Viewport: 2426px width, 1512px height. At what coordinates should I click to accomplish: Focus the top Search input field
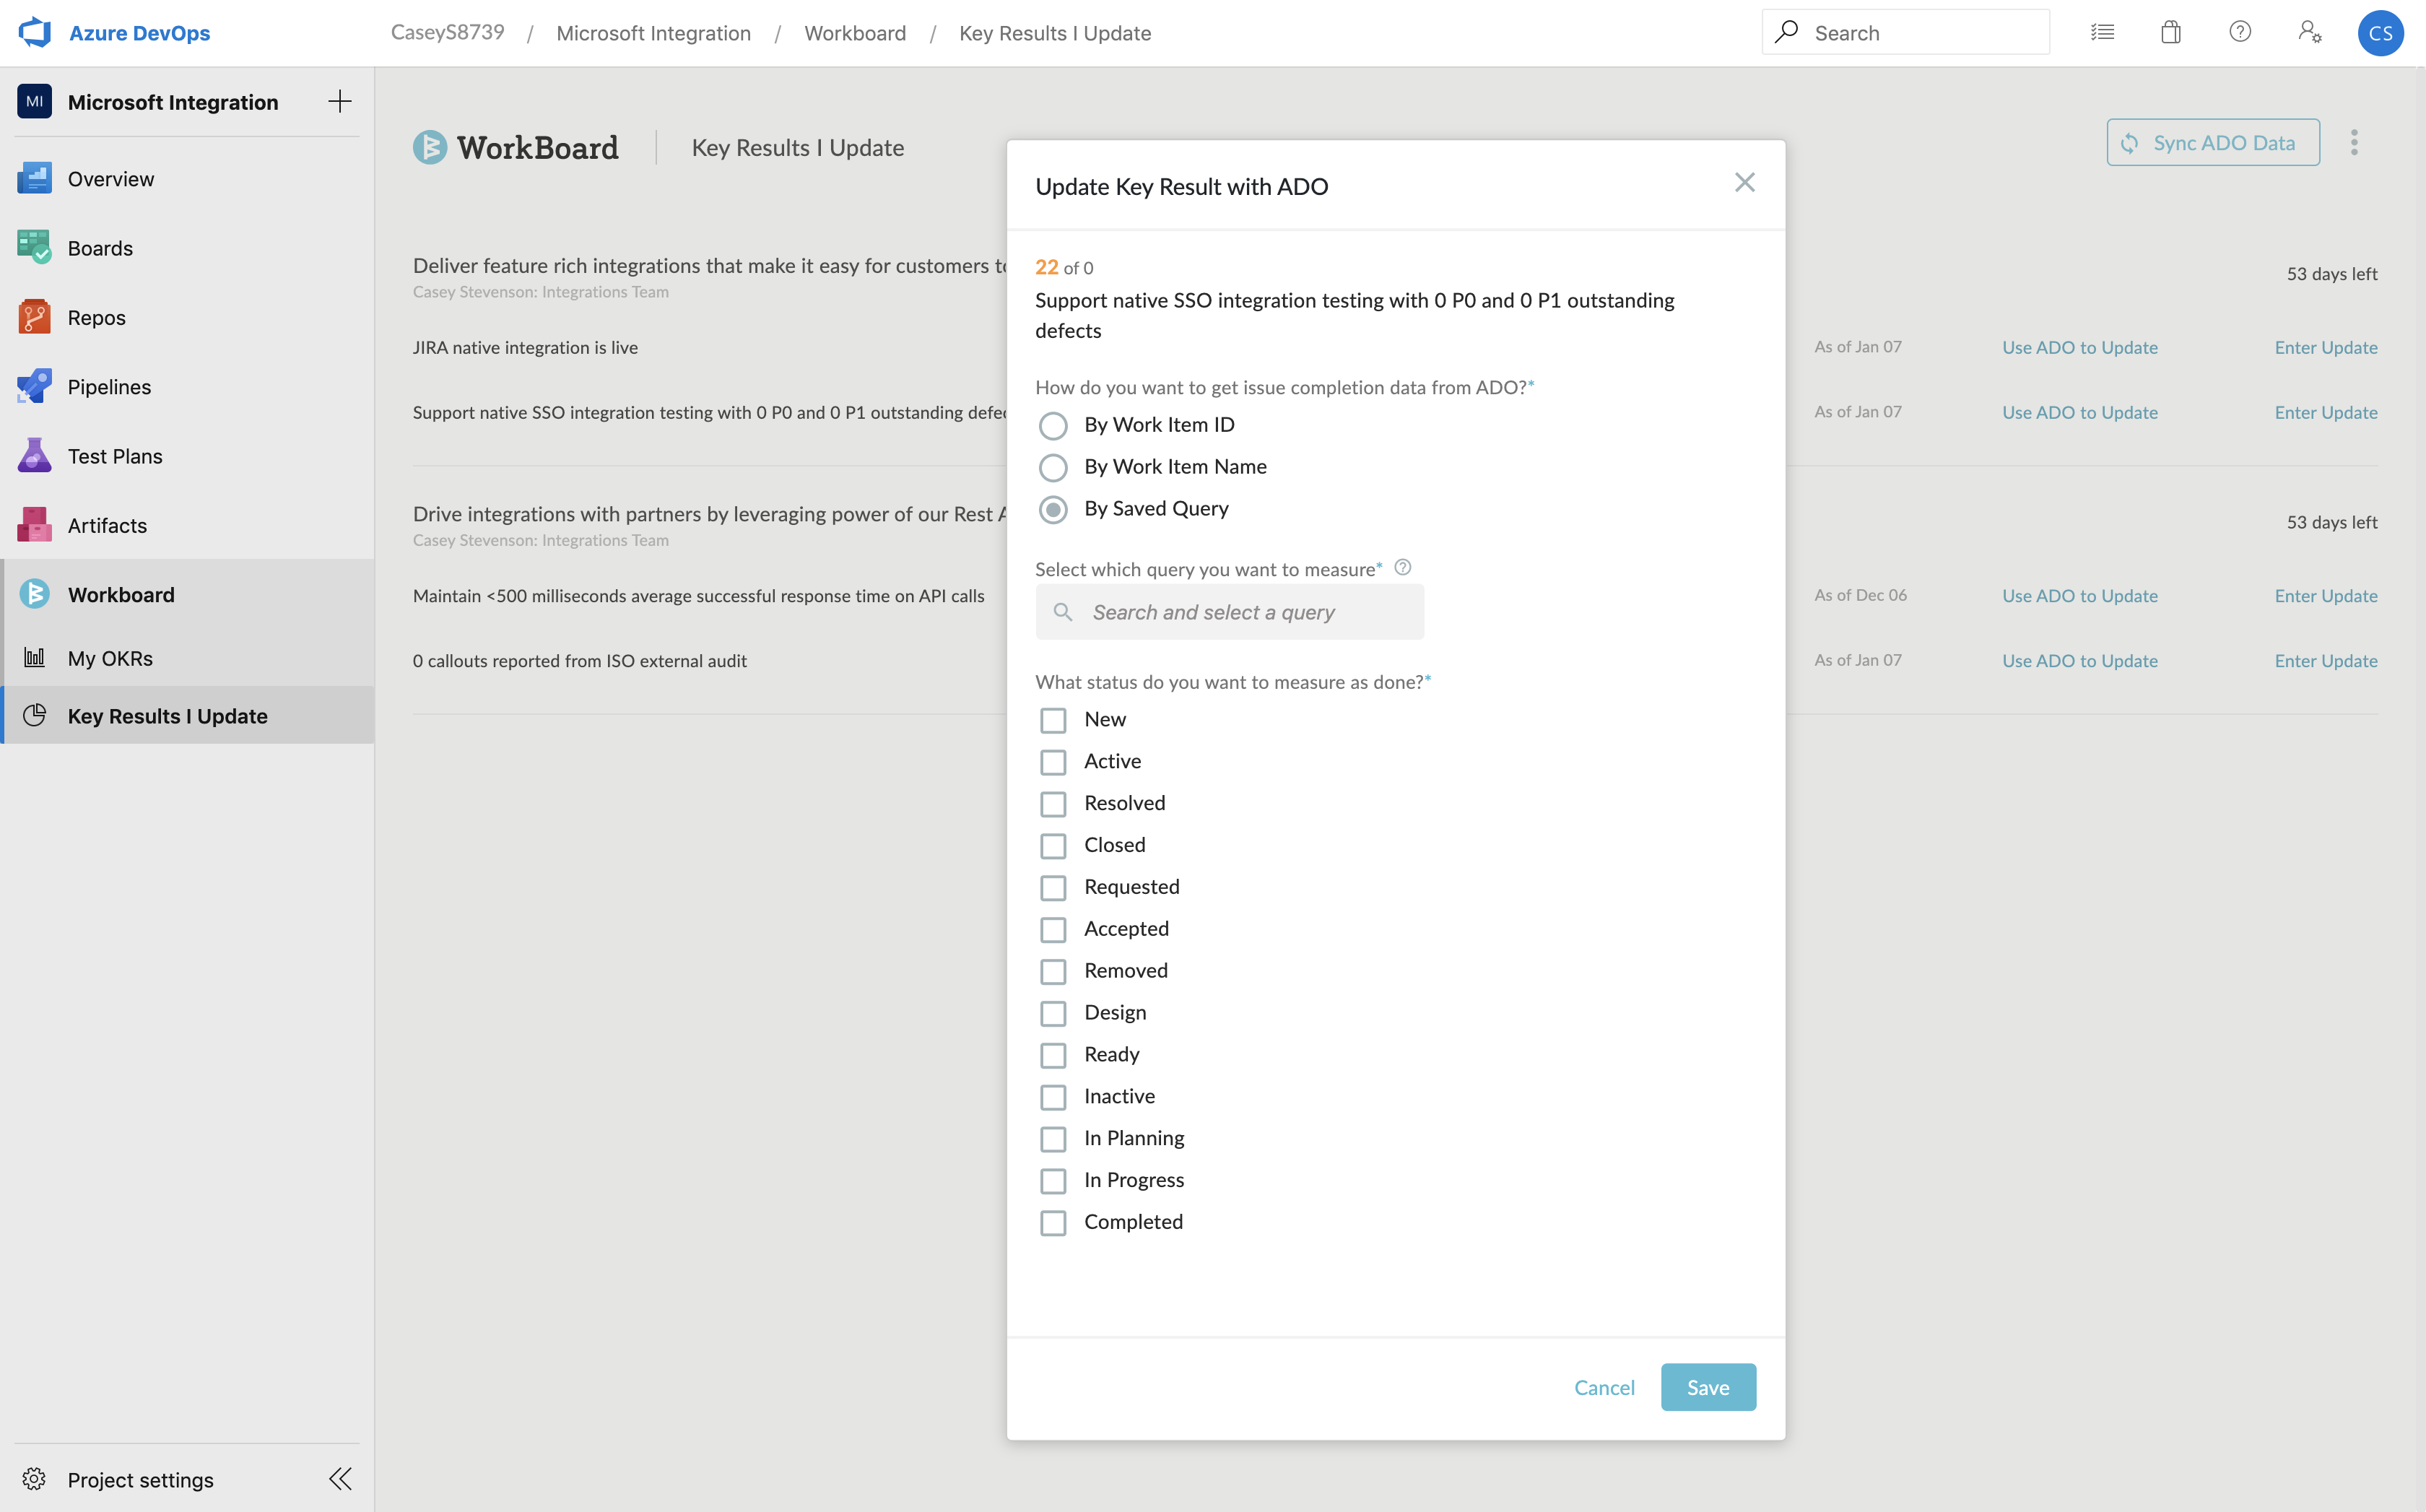pyautogui.click(x=1905, y=32)
